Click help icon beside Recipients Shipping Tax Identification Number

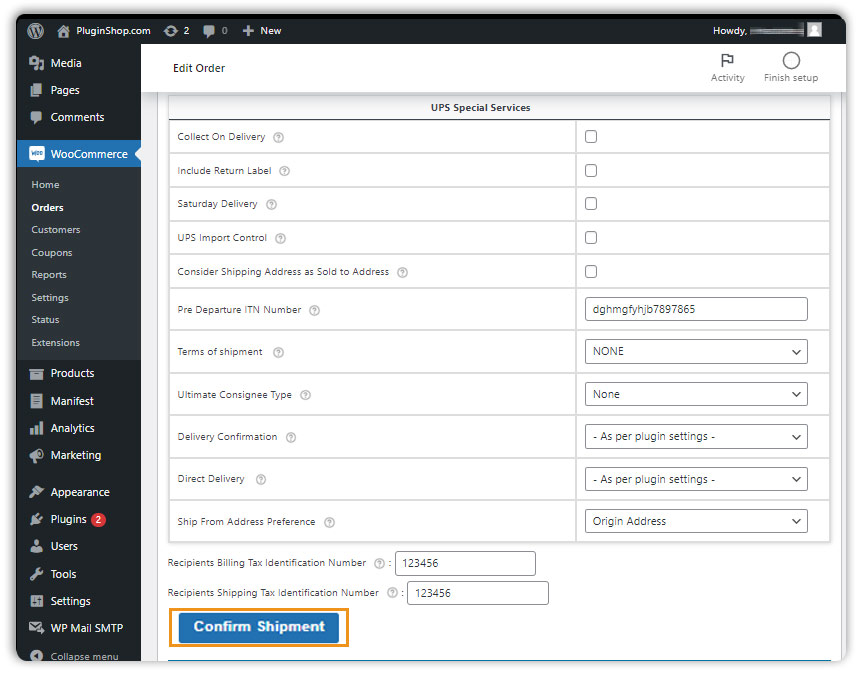[392, 593]
